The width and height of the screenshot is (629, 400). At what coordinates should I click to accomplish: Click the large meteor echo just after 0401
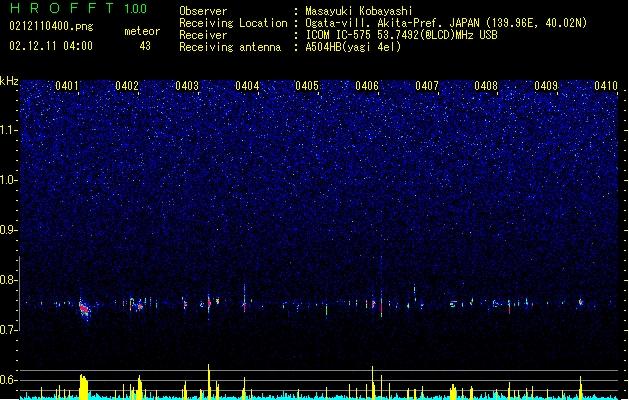84,309
